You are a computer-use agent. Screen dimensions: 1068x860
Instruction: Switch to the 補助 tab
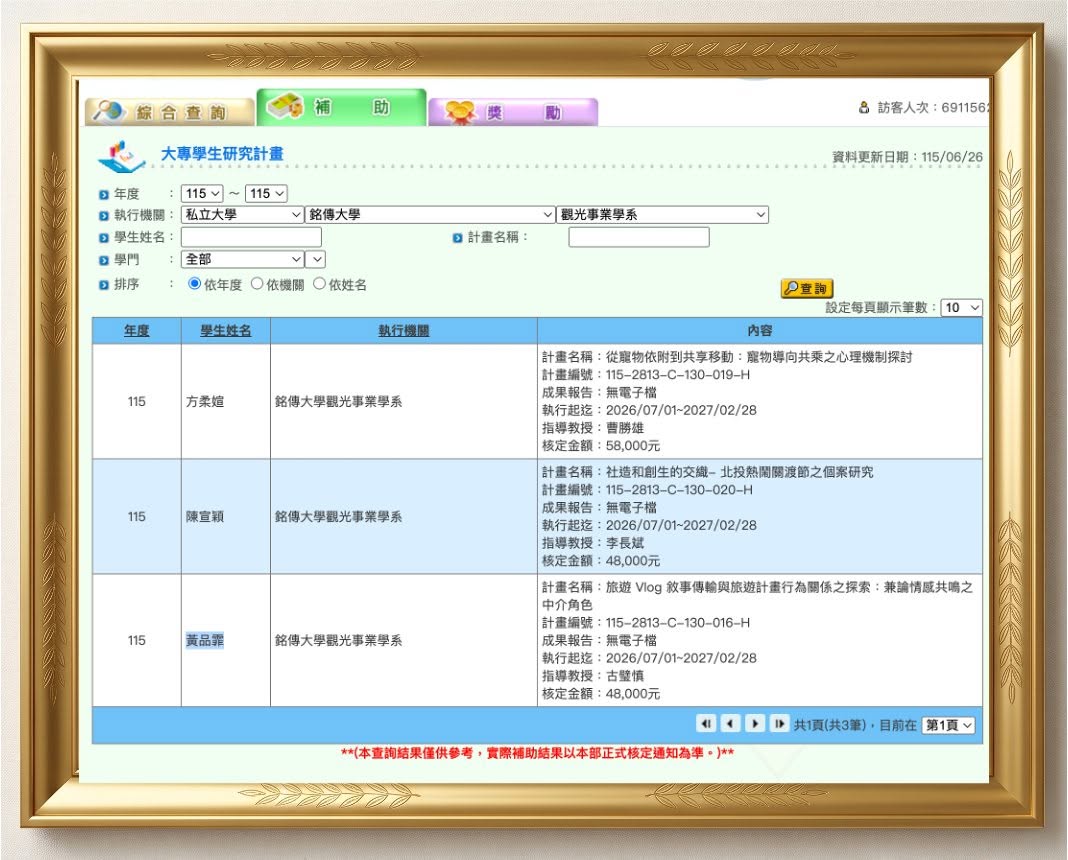[342, 108]
